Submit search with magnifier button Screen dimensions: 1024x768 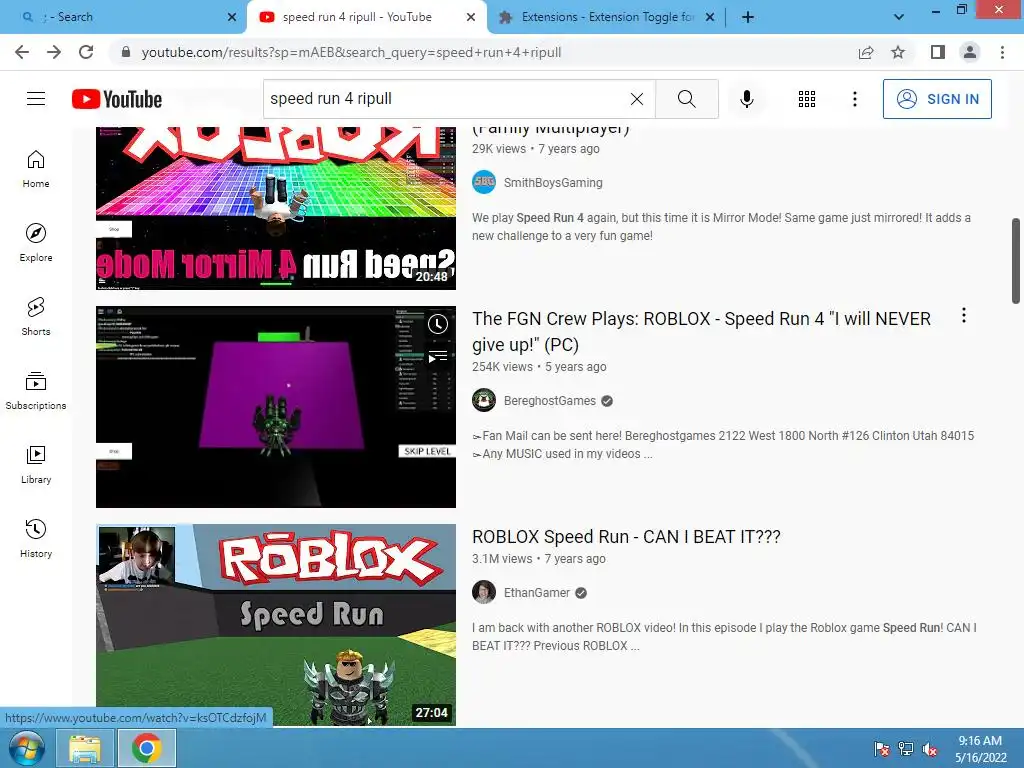(686, 99)
